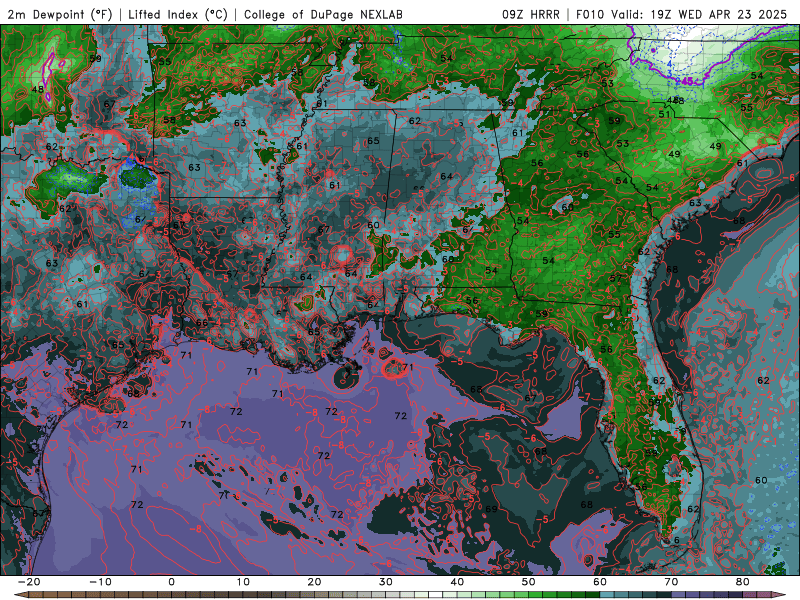800x600 pixels.
Task: Click the '10' color scale label
Action: [x=243, y=582]
